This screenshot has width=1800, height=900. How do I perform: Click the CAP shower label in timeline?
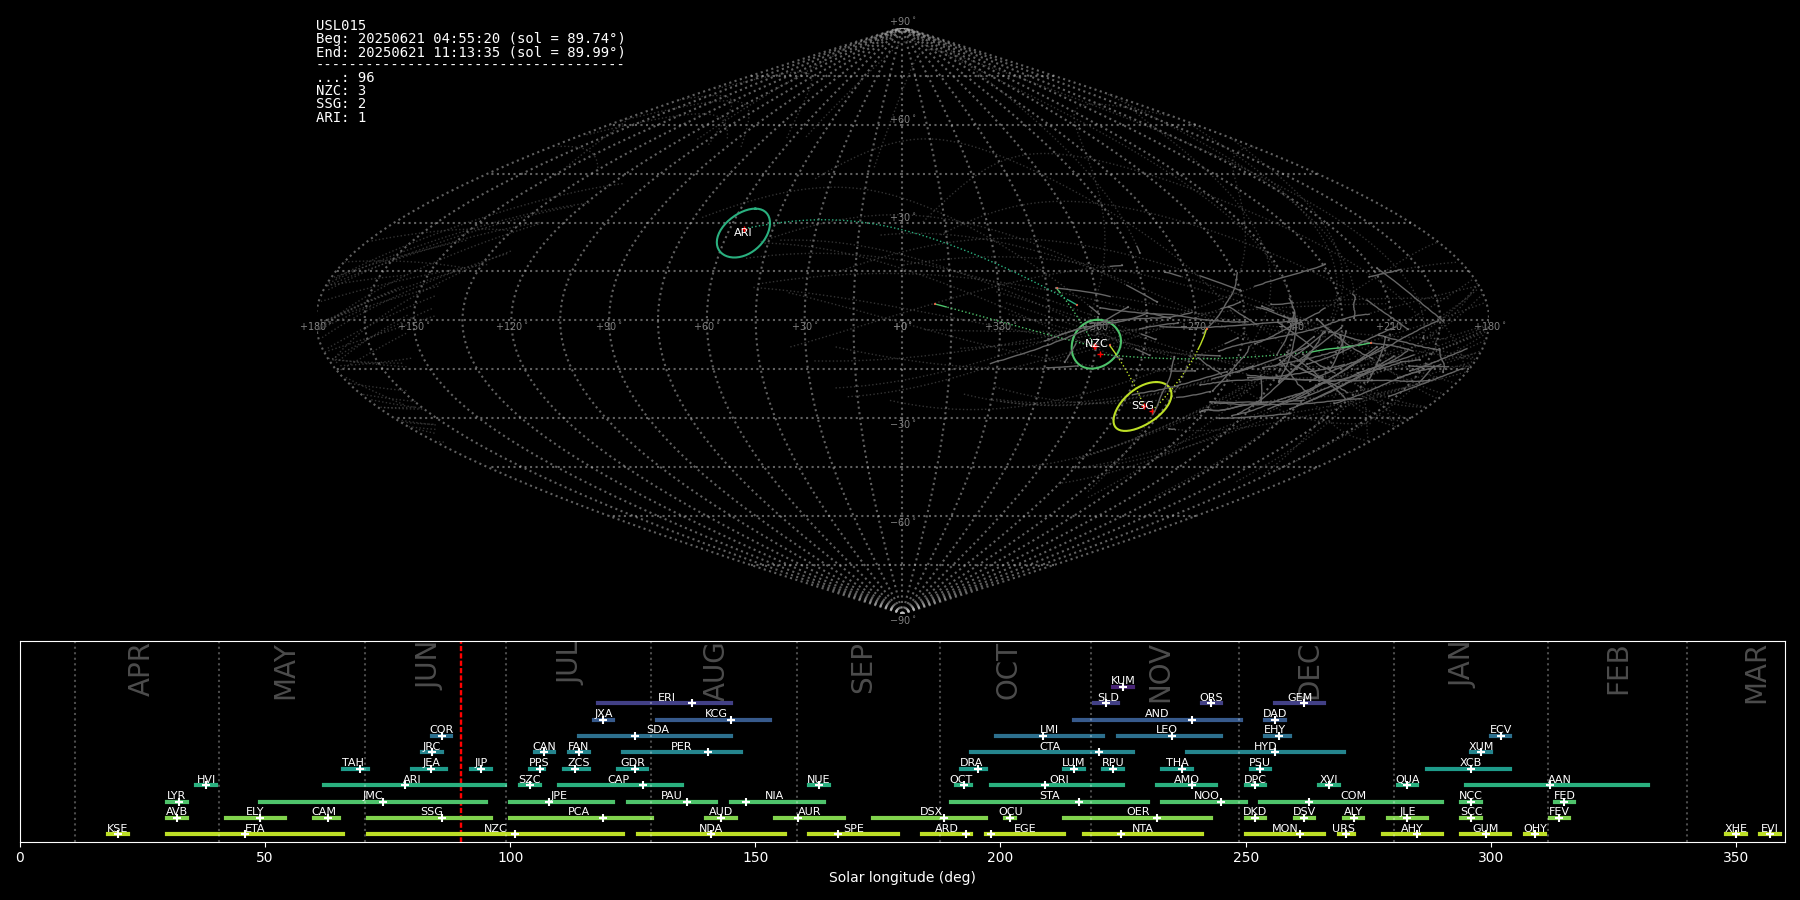coord(619,780)
